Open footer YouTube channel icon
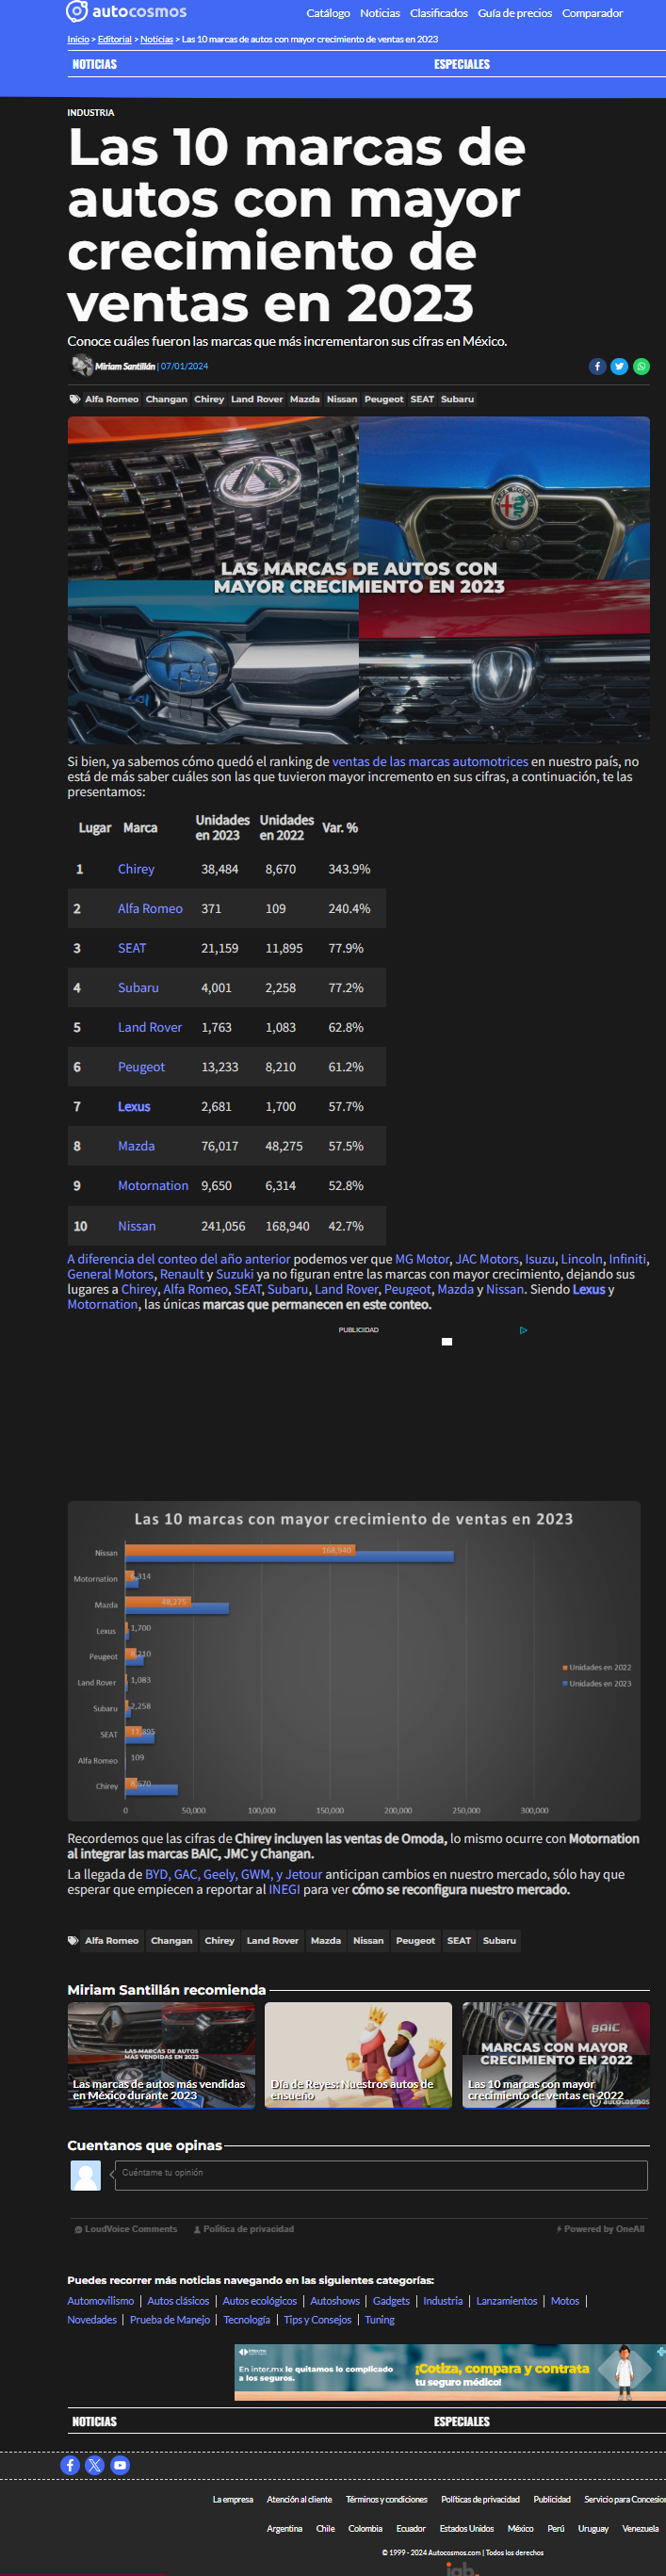 [120, 2465]
